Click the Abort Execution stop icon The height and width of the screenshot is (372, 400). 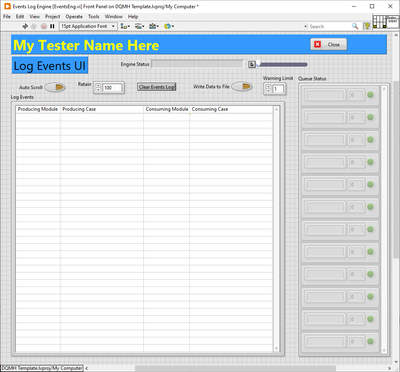tap(44, 26)
